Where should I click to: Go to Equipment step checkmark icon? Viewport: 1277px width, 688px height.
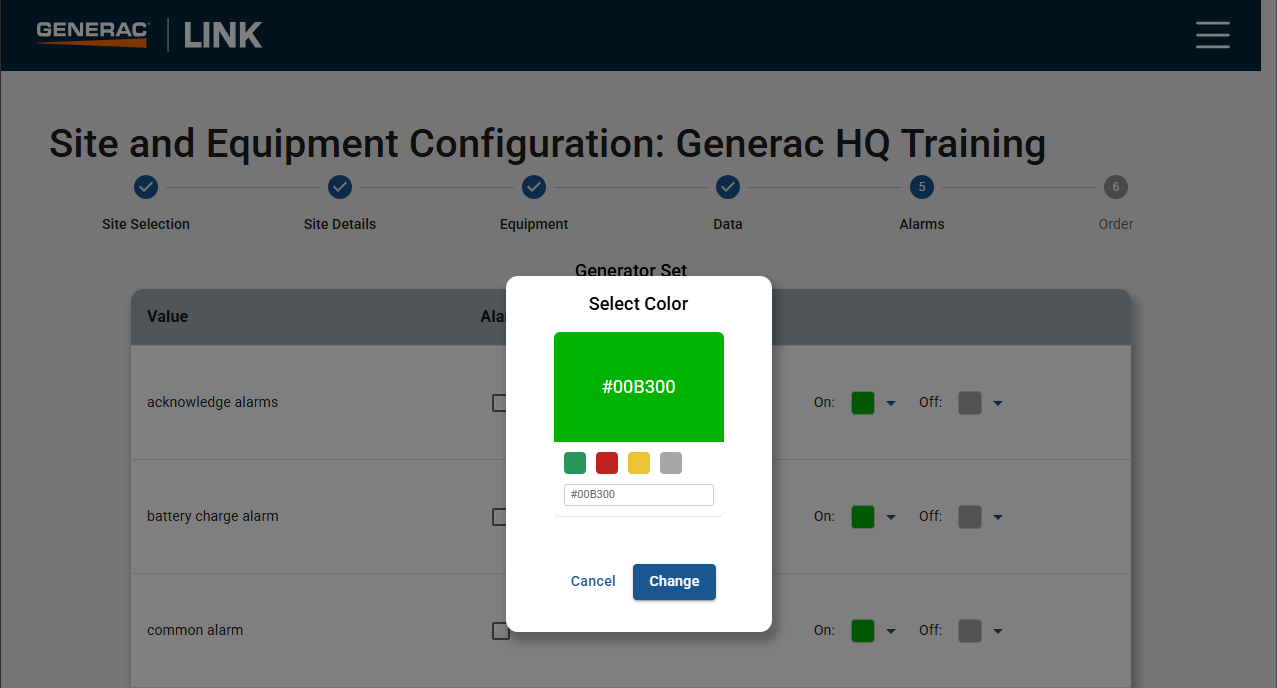pyautogui.click(x=534, y=187)
